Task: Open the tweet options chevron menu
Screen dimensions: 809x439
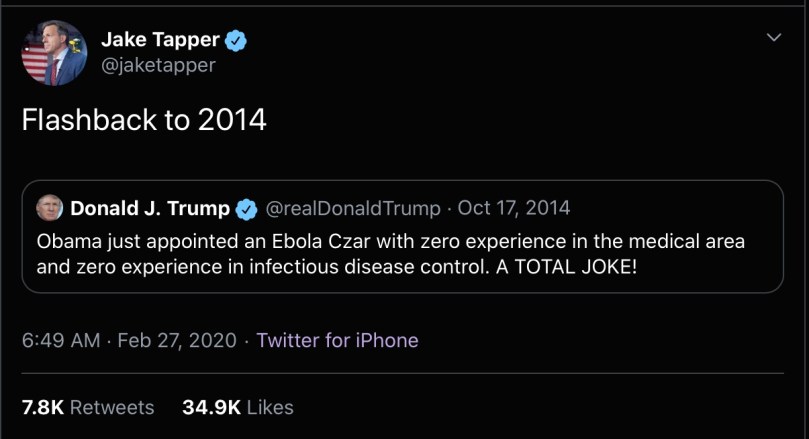Action: click(773, 38)
